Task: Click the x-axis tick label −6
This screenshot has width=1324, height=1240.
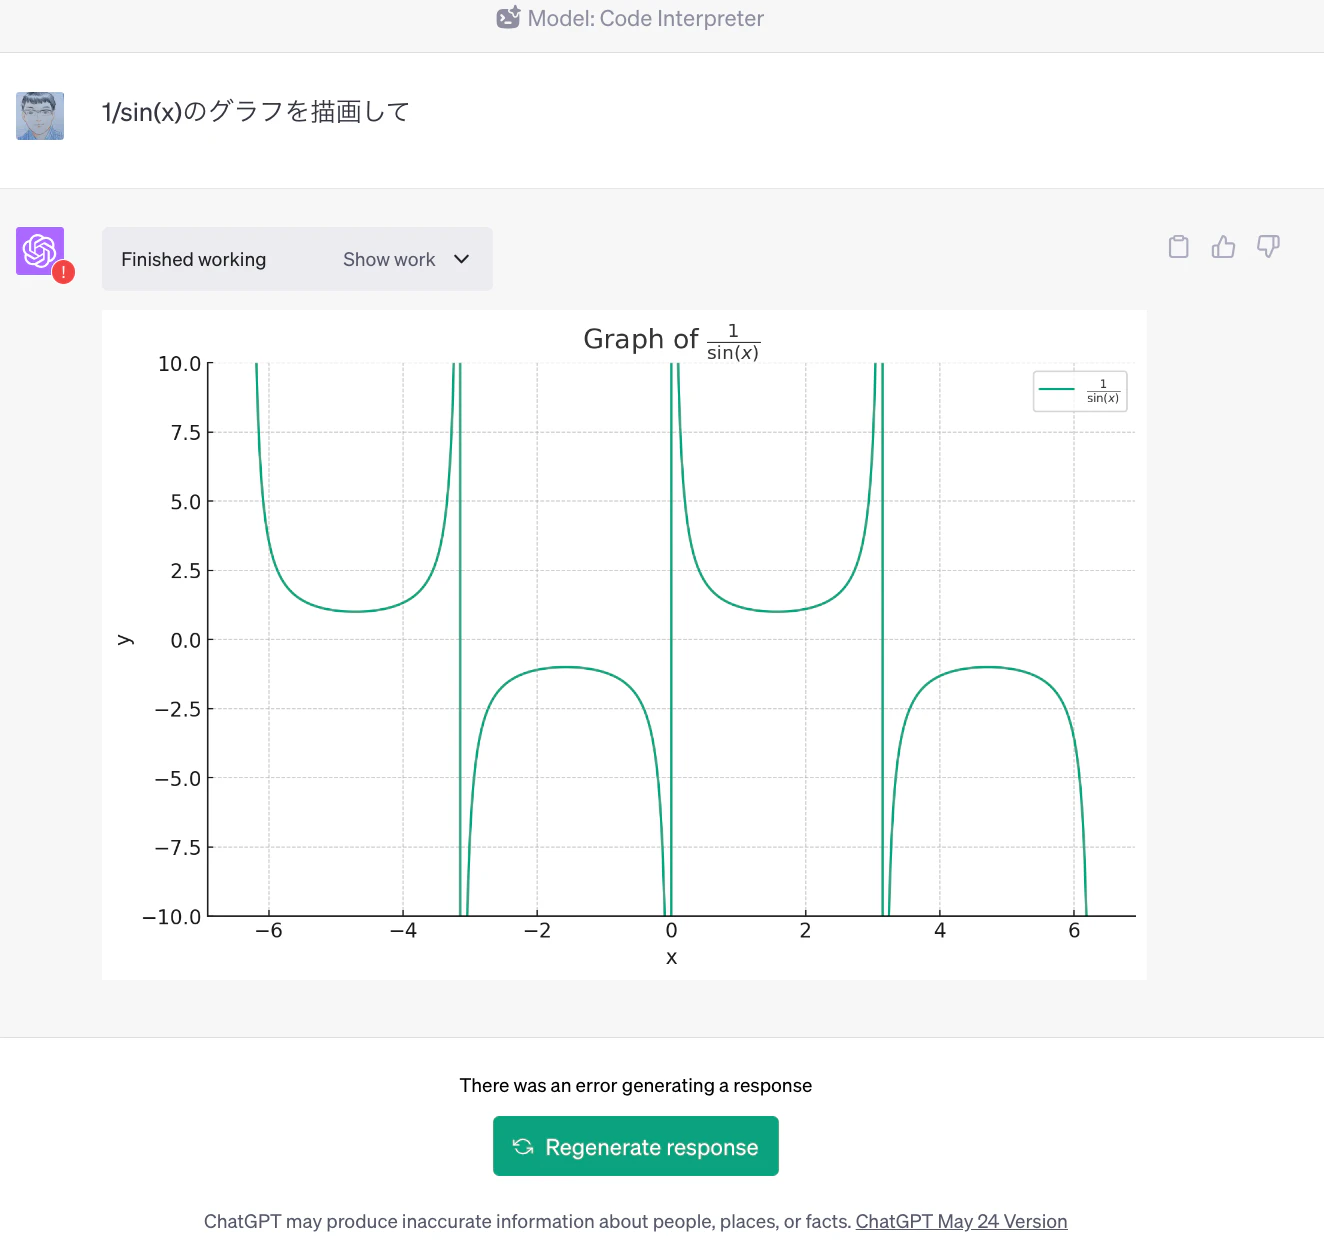Action: coord(268,930)
